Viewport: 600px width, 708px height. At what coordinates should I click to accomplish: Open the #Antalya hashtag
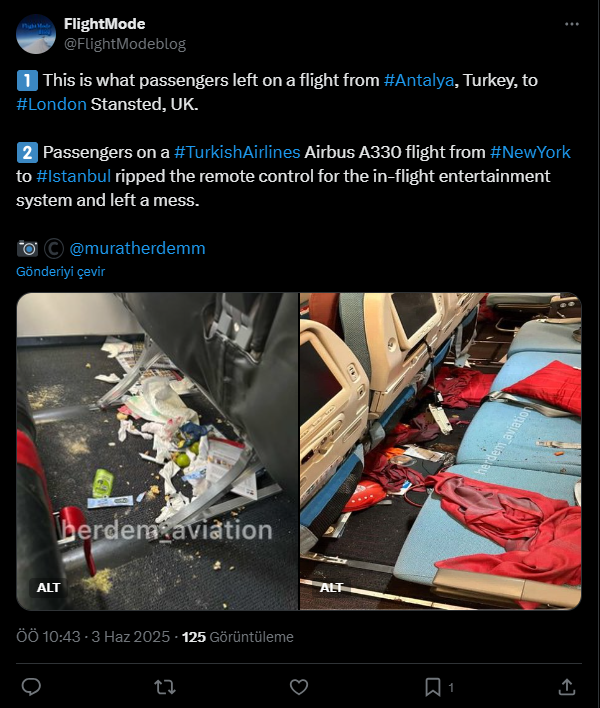(419, 80)
